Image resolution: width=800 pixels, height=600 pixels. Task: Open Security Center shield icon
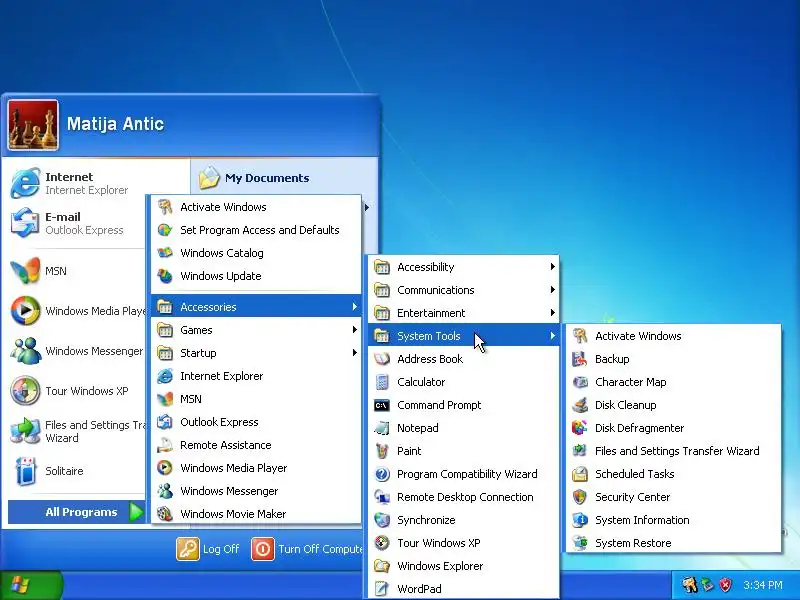tap(580, 497)
